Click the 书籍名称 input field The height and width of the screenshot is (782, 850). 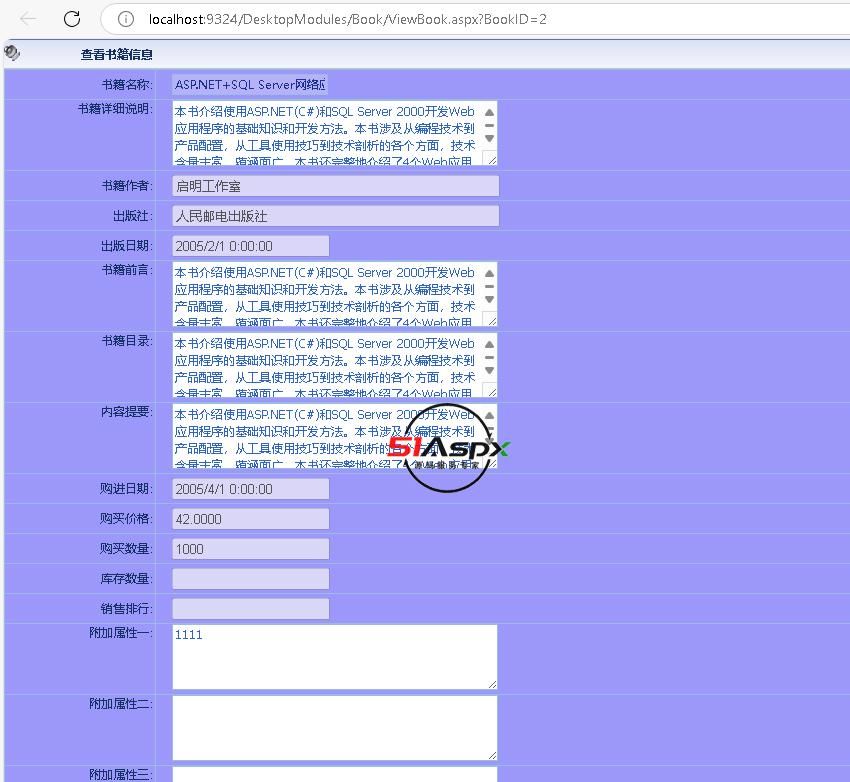pyautogui.click(x=250, y=85)
